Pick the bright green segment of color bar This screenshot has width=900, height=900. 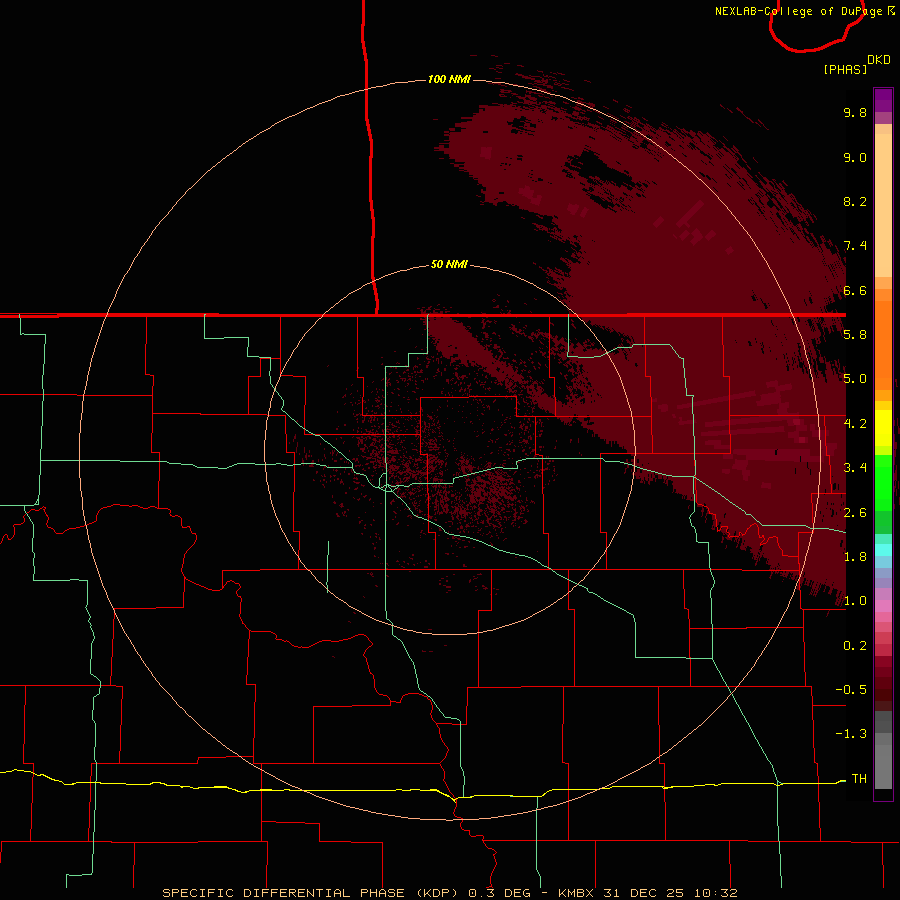(883, 483)
